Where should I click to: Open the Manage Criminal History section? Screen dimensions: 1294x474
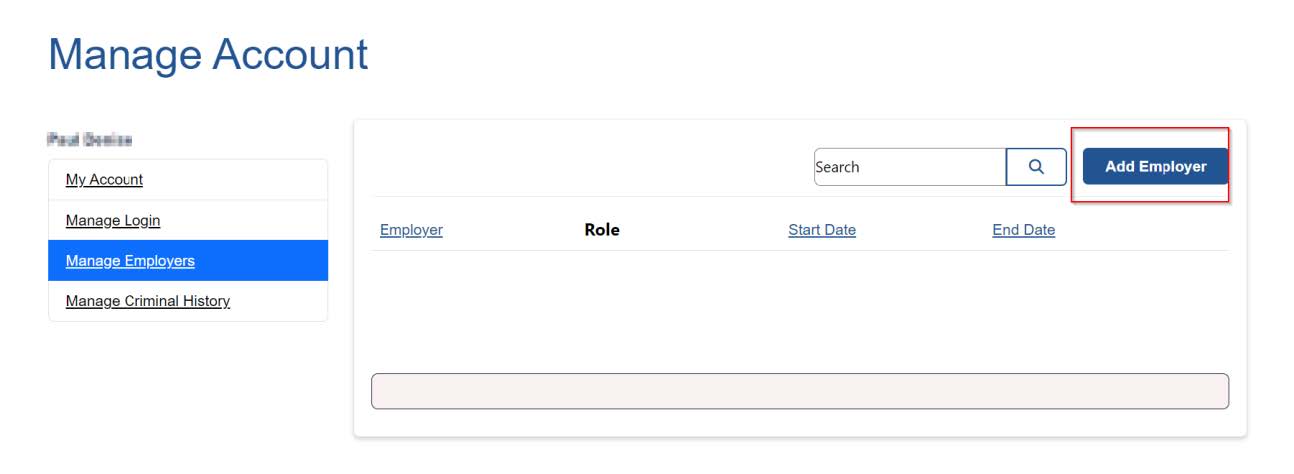pos(188,301)
